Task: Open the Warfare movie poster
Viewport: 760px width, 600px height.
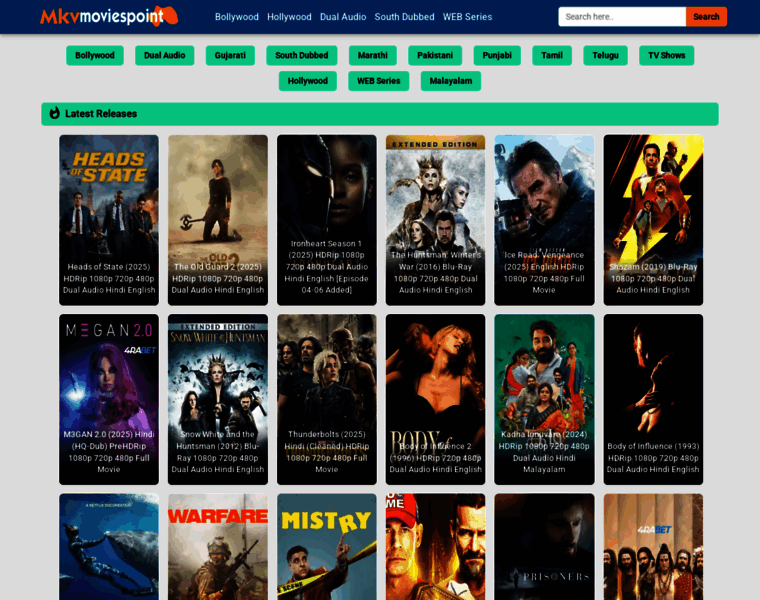Action: tap(218, 547)
